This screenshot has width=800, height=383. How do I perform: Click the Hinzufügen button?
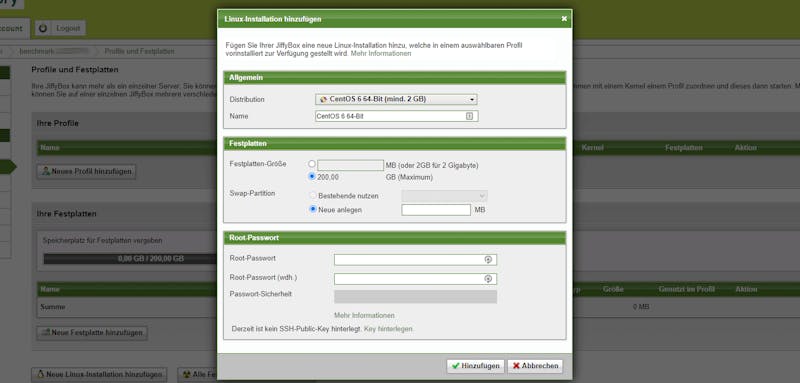tap(476, 366)
